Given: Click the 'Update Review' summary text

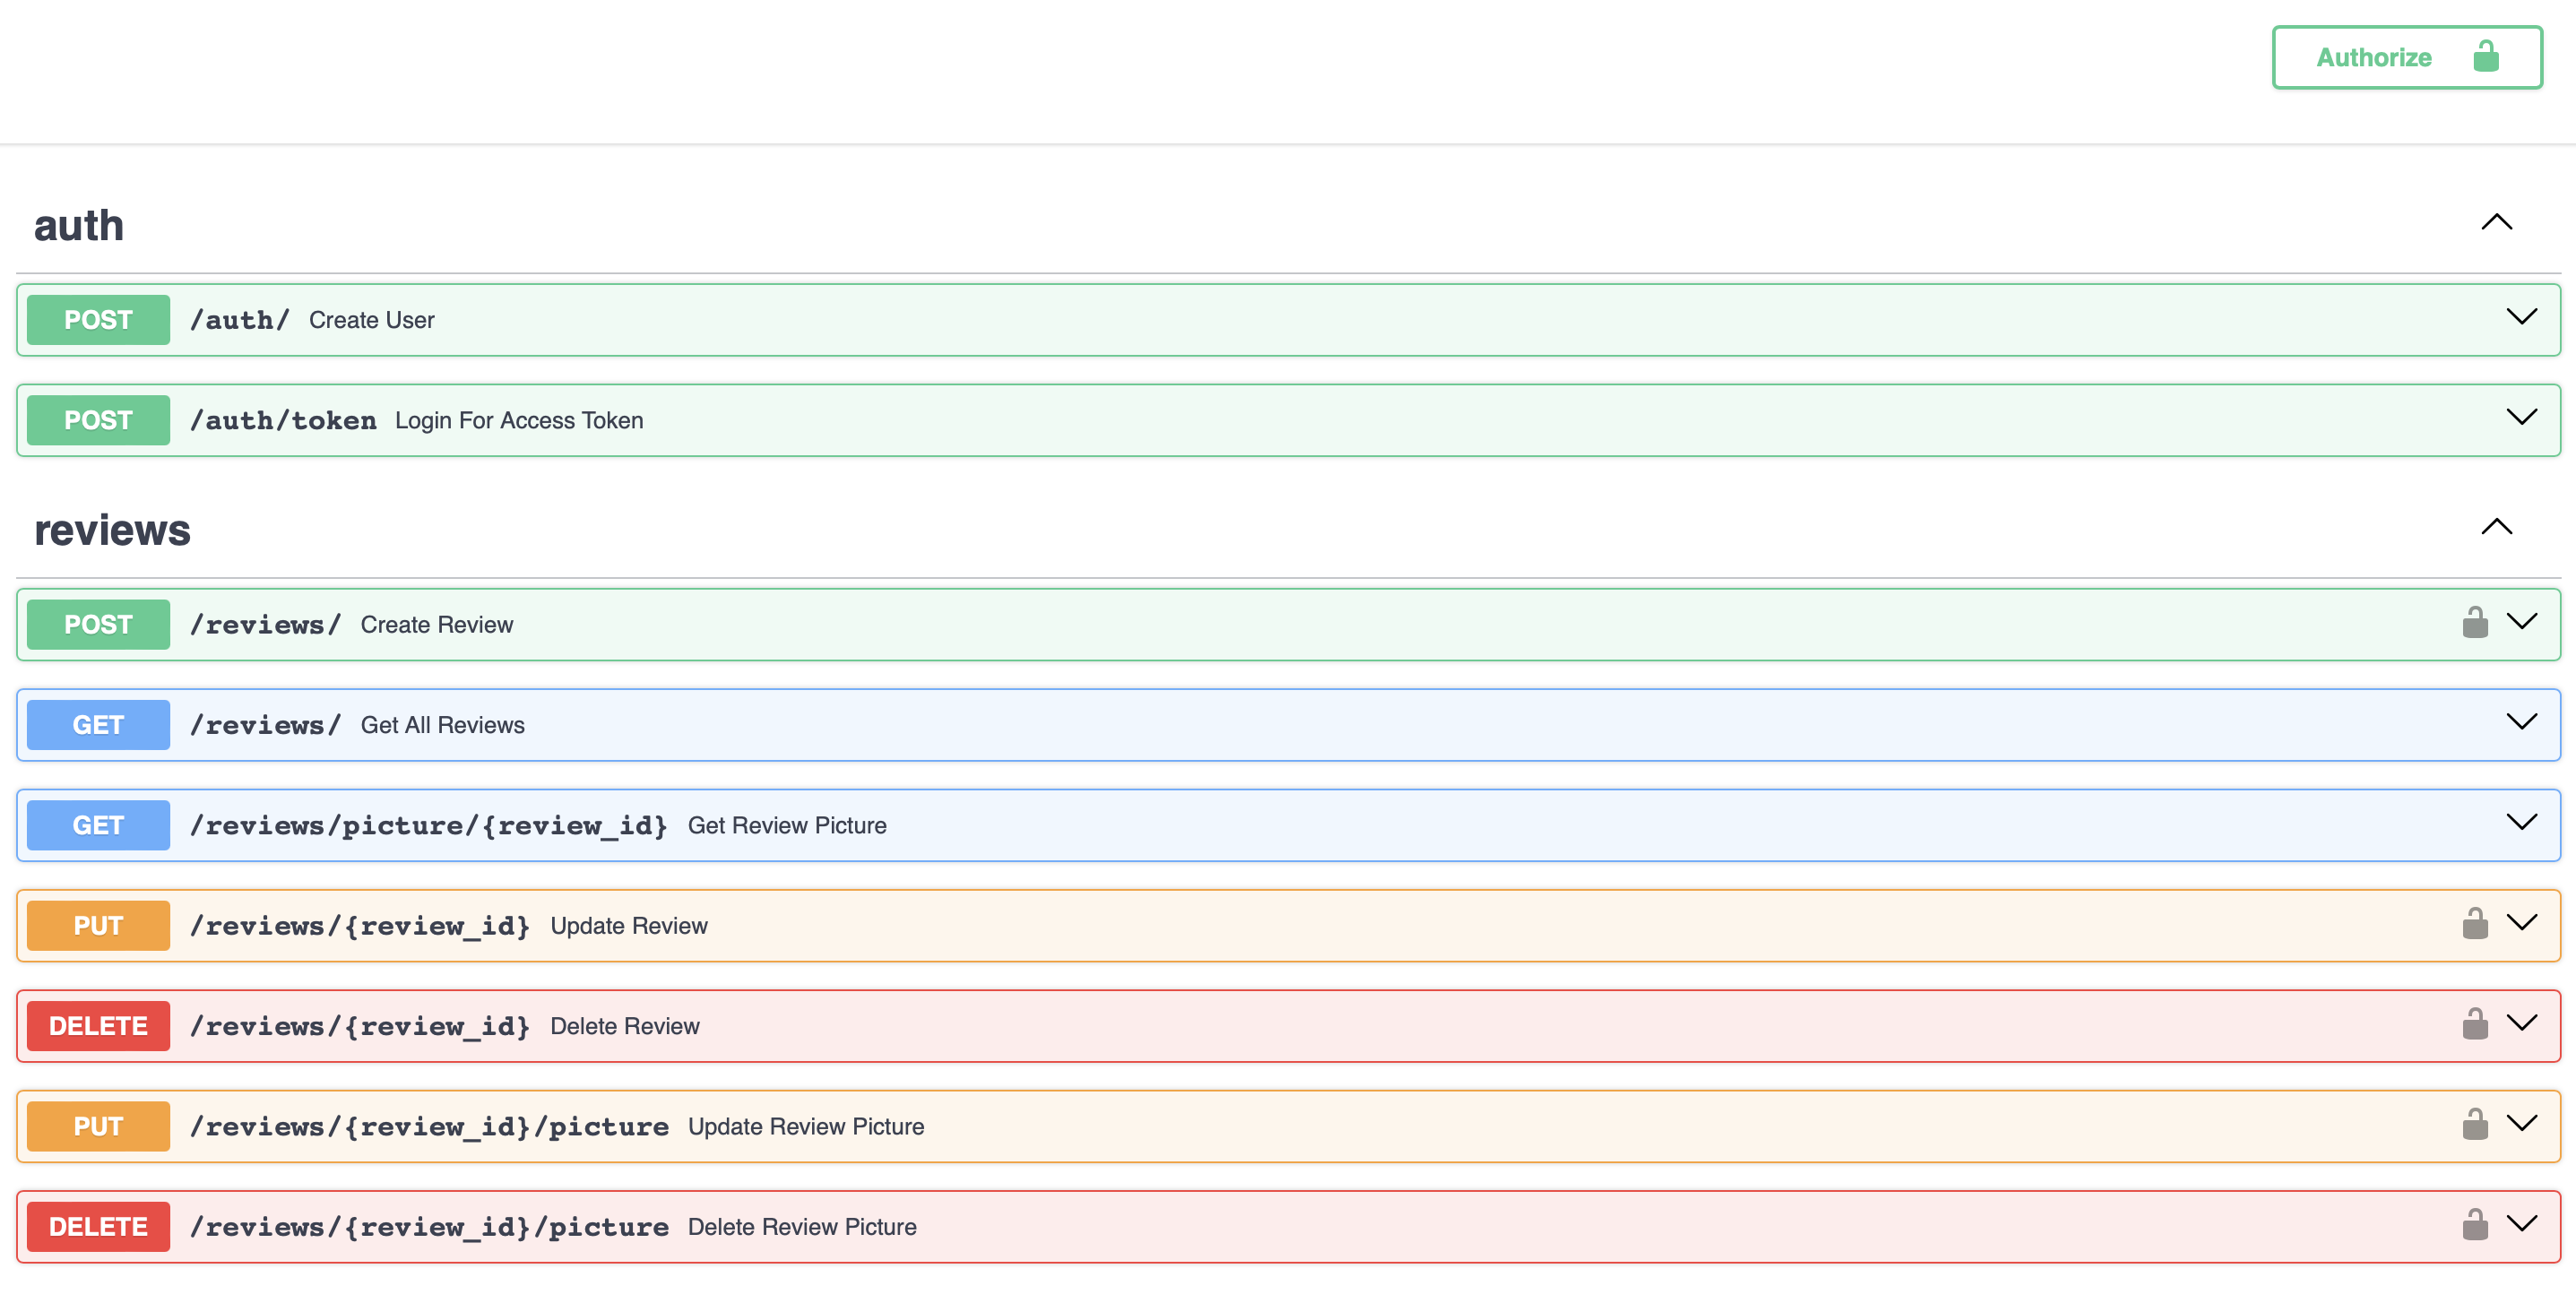Looking at the screenshot, I should 629,926.
